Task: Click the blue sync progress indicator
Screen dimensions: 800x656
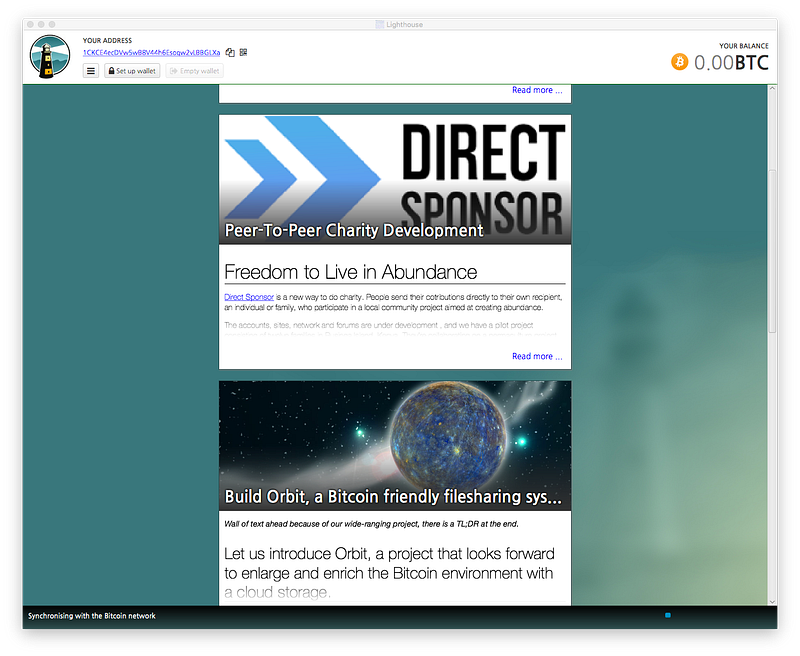Action: pyautogui.click(x=668, y=615)
